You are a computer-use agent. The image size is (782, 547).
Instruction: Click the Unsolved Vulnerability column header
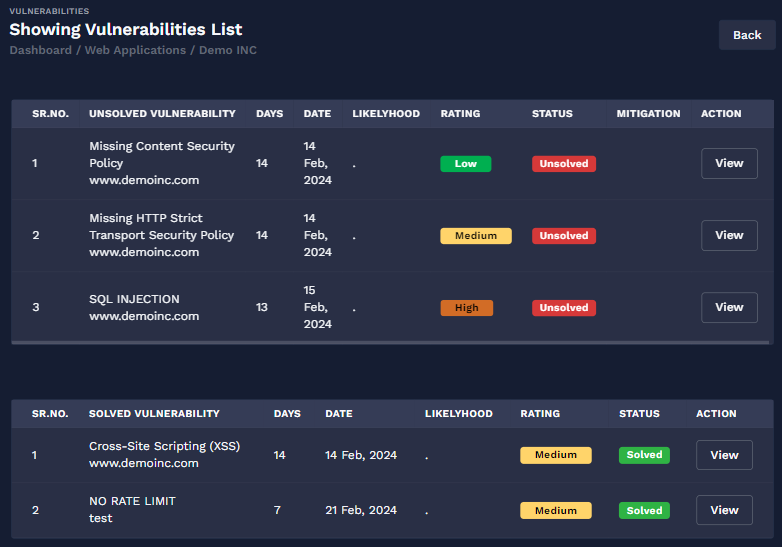tap(162, 114)
